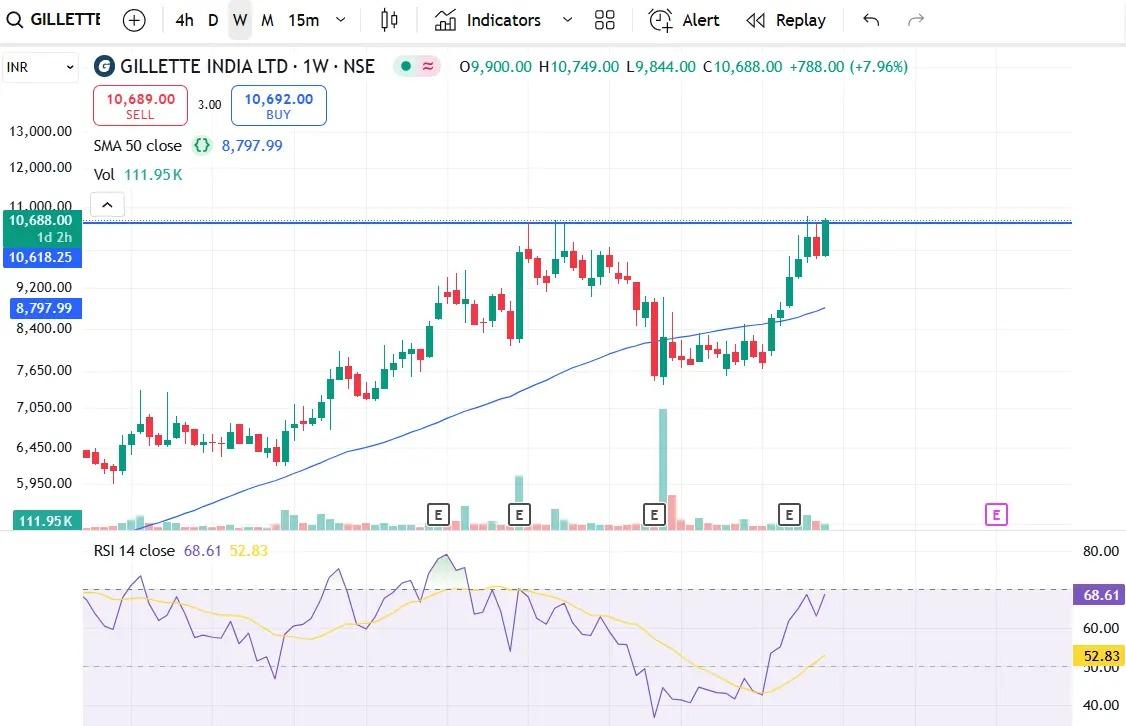Collapse the indicator legend with arrow button
This screenshot has width=1126, height=726.
coord(107,205)
